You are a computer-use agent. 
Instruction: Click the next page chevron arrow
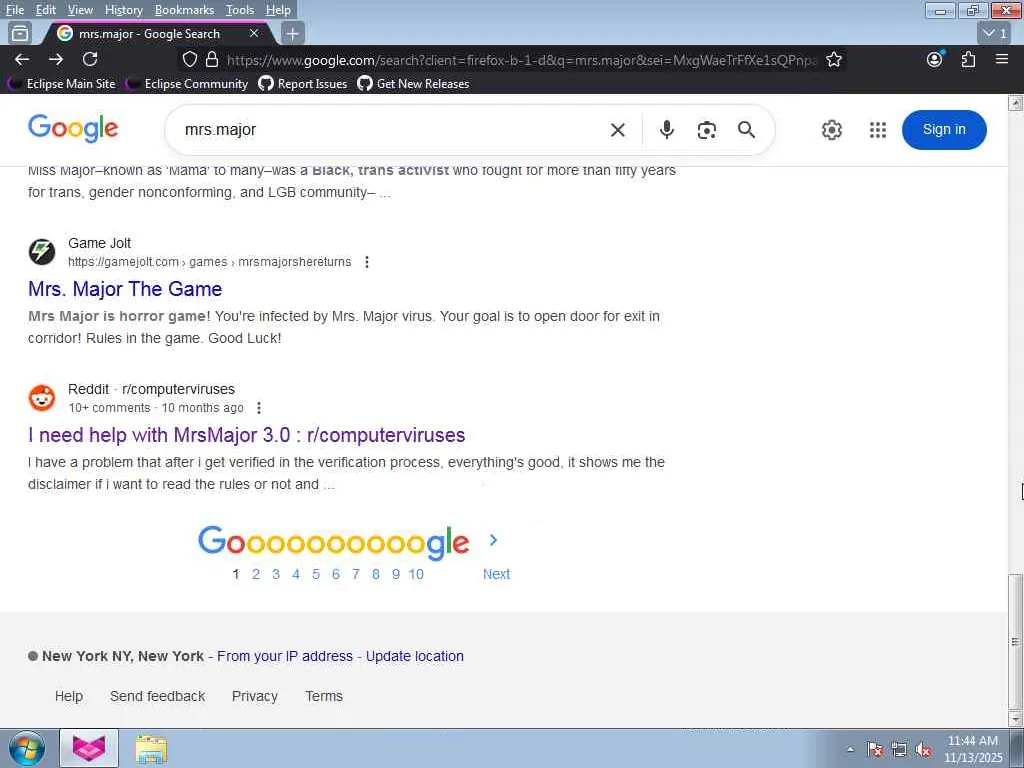click(494, 540)
